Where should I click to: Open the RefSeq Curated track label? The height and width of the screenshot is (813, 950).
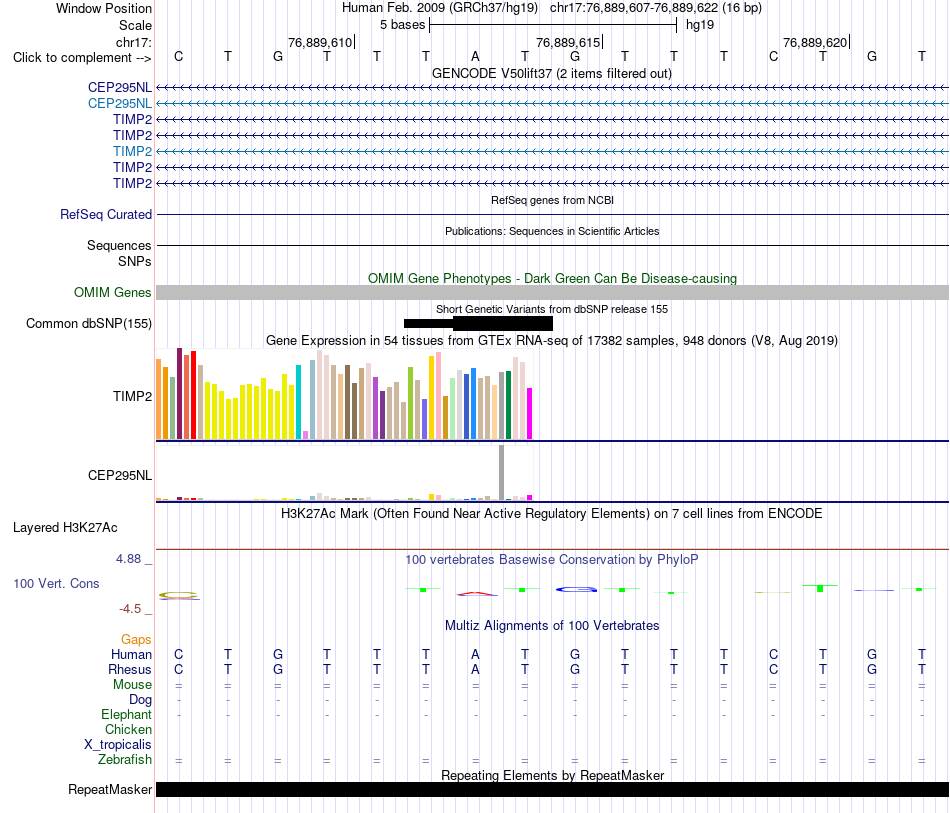pos(106,214)
